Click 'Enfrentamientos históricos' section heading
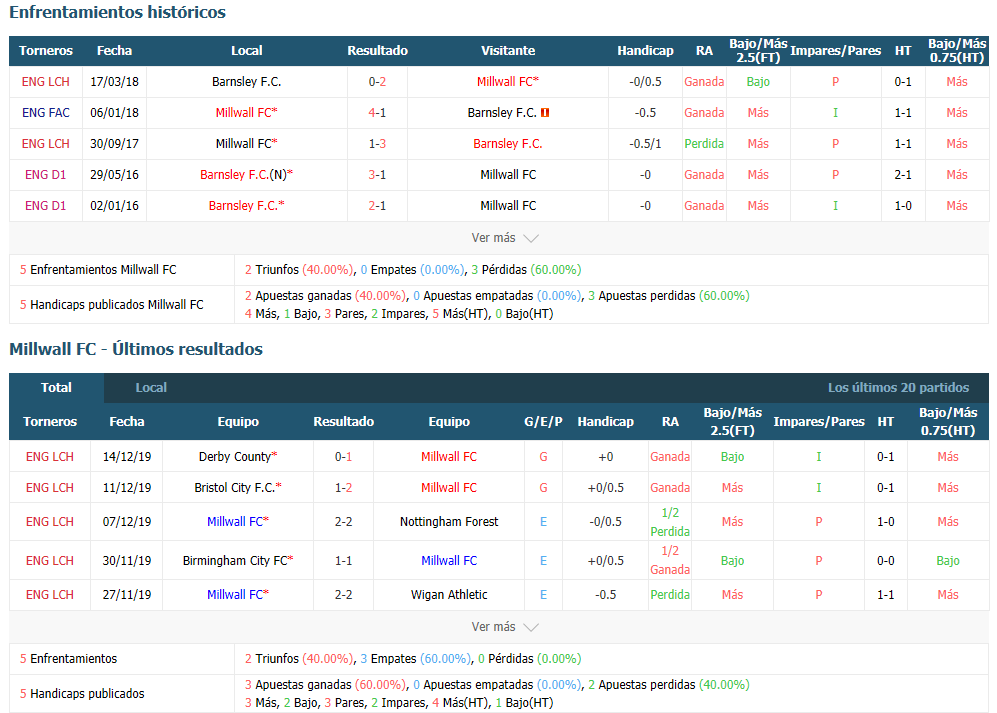The width and height of the screenshot is (997, 713). coord(118,12)
